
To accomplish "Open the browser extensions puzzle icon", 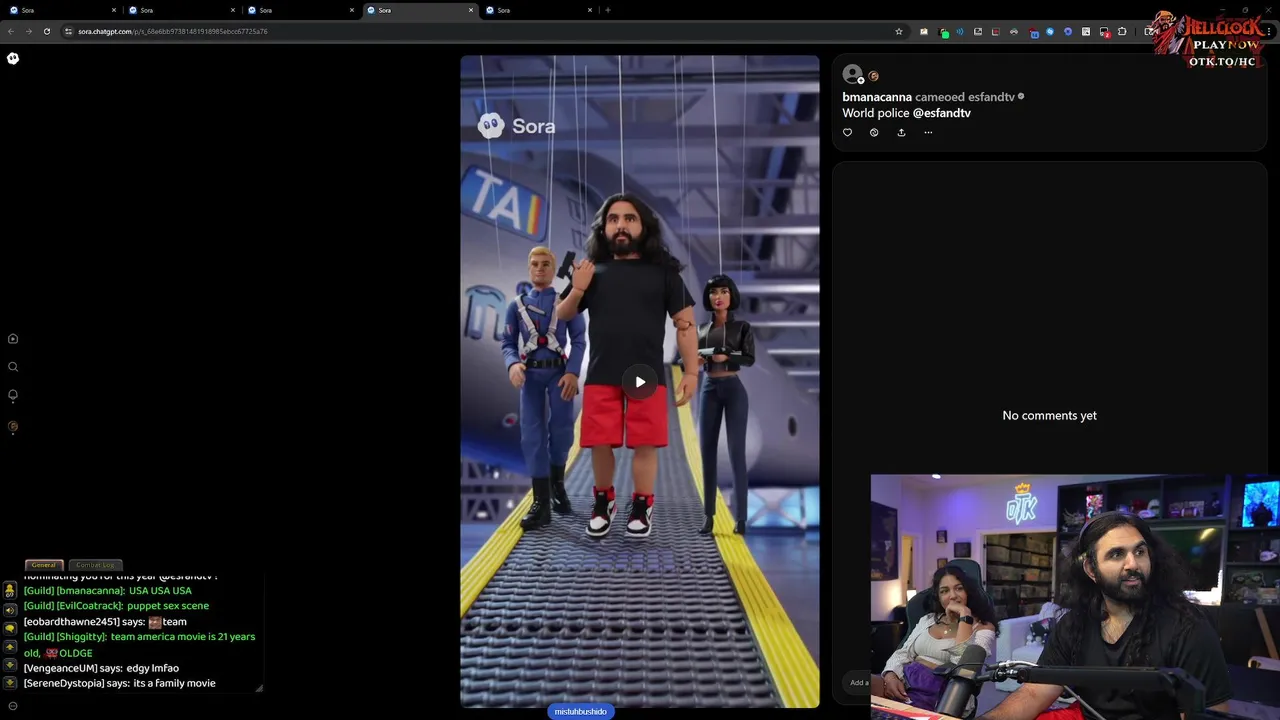I will click(x=1122, y=31).
